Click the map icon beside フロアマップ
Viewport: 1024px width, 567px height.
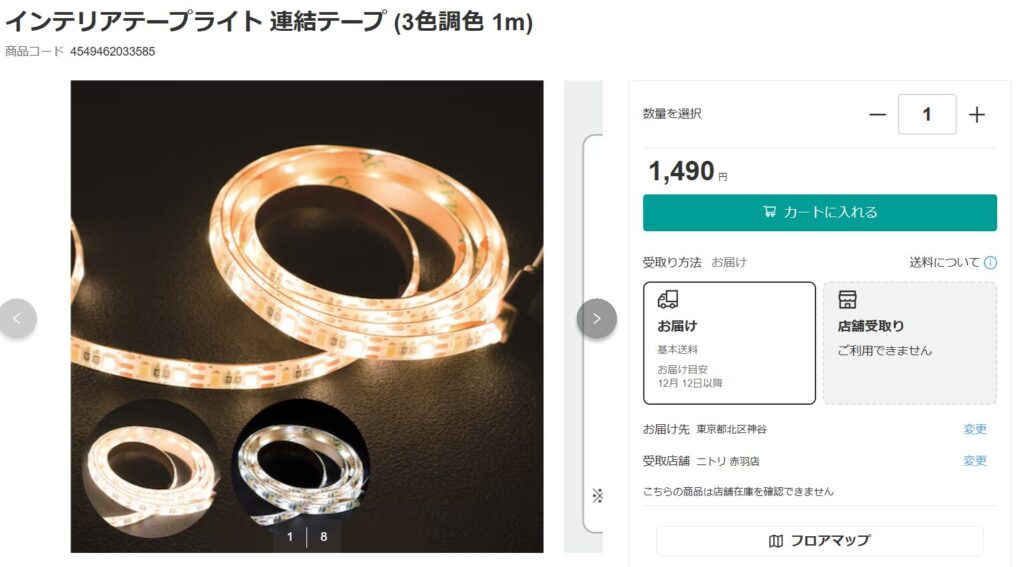point(776,541)
